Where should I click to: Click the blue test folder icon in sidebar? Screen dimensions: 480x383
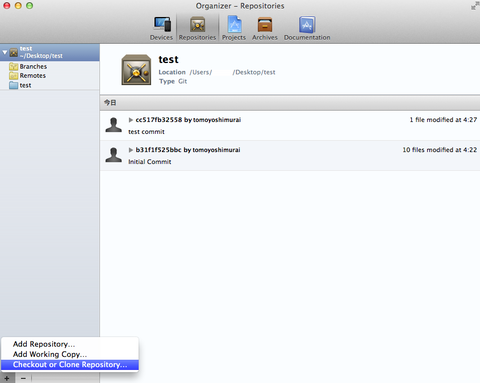[x=14, y=85]
